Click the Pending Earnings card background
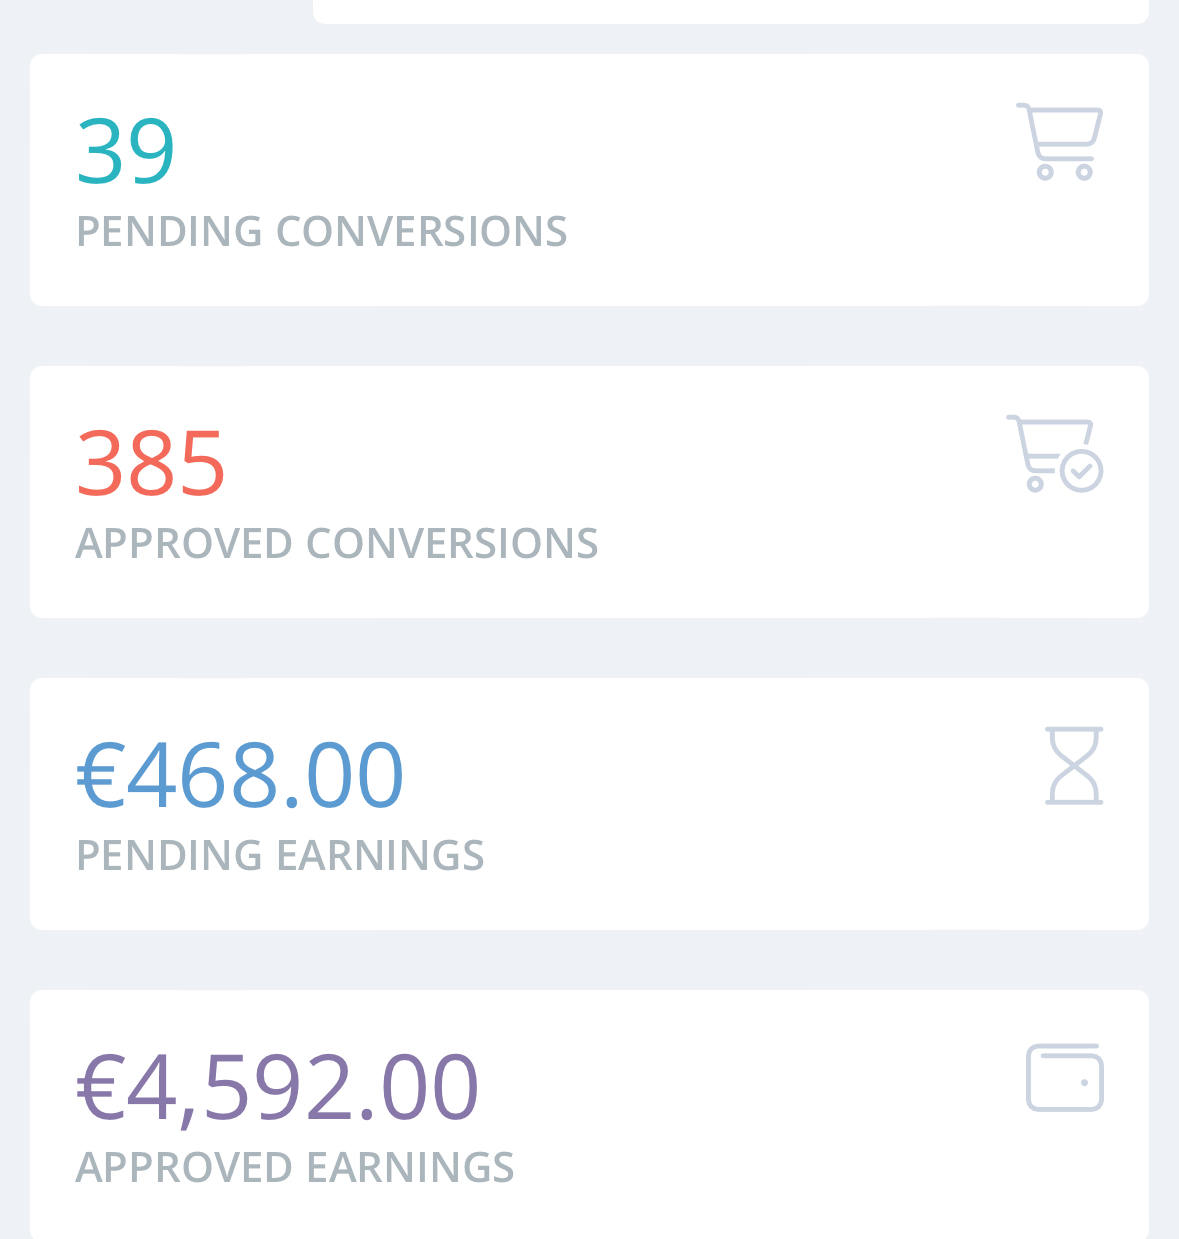 589,804
